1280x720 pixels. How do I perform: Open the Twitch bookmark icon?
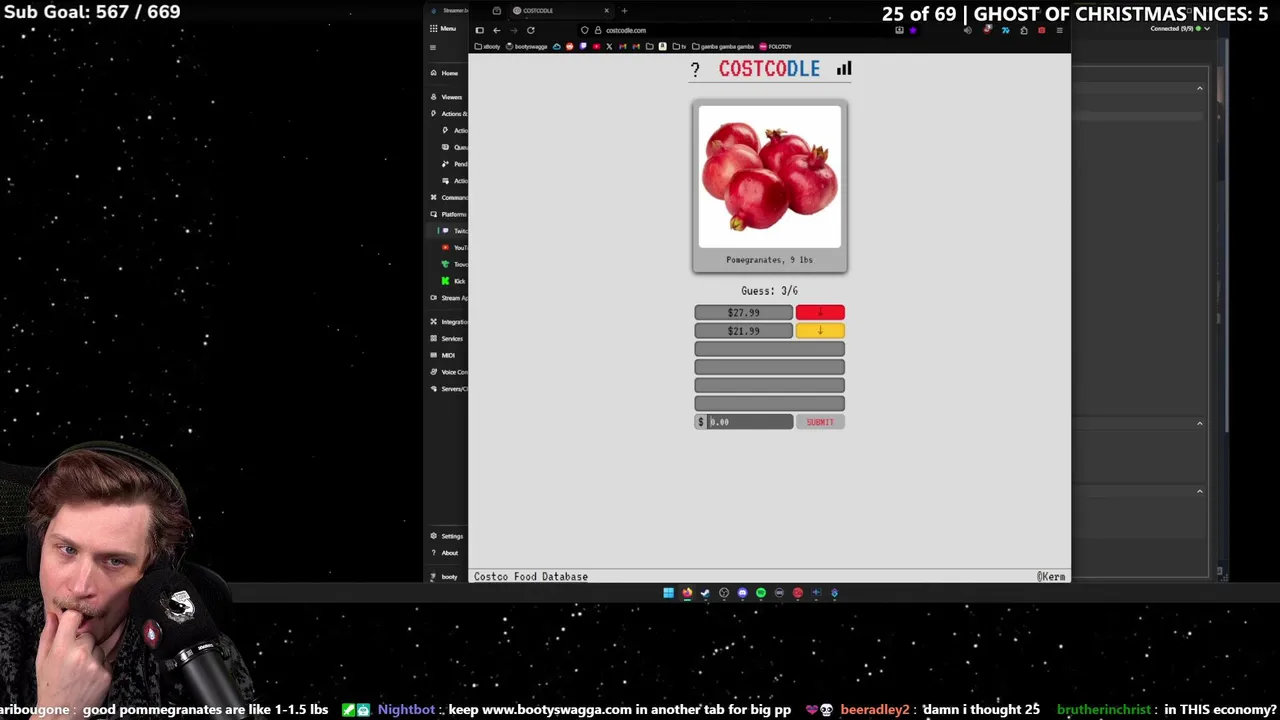click(583, 46)
